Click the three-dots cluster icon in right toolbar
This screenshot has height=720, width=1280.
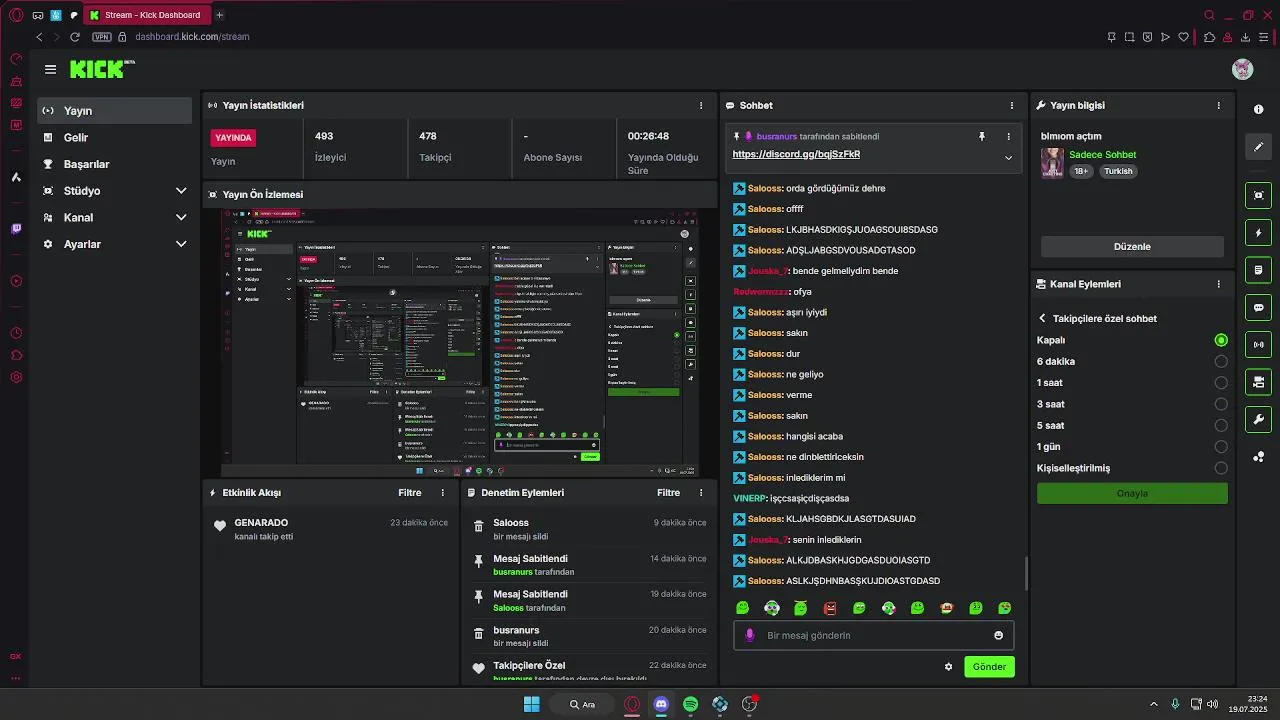(1258, 457)
